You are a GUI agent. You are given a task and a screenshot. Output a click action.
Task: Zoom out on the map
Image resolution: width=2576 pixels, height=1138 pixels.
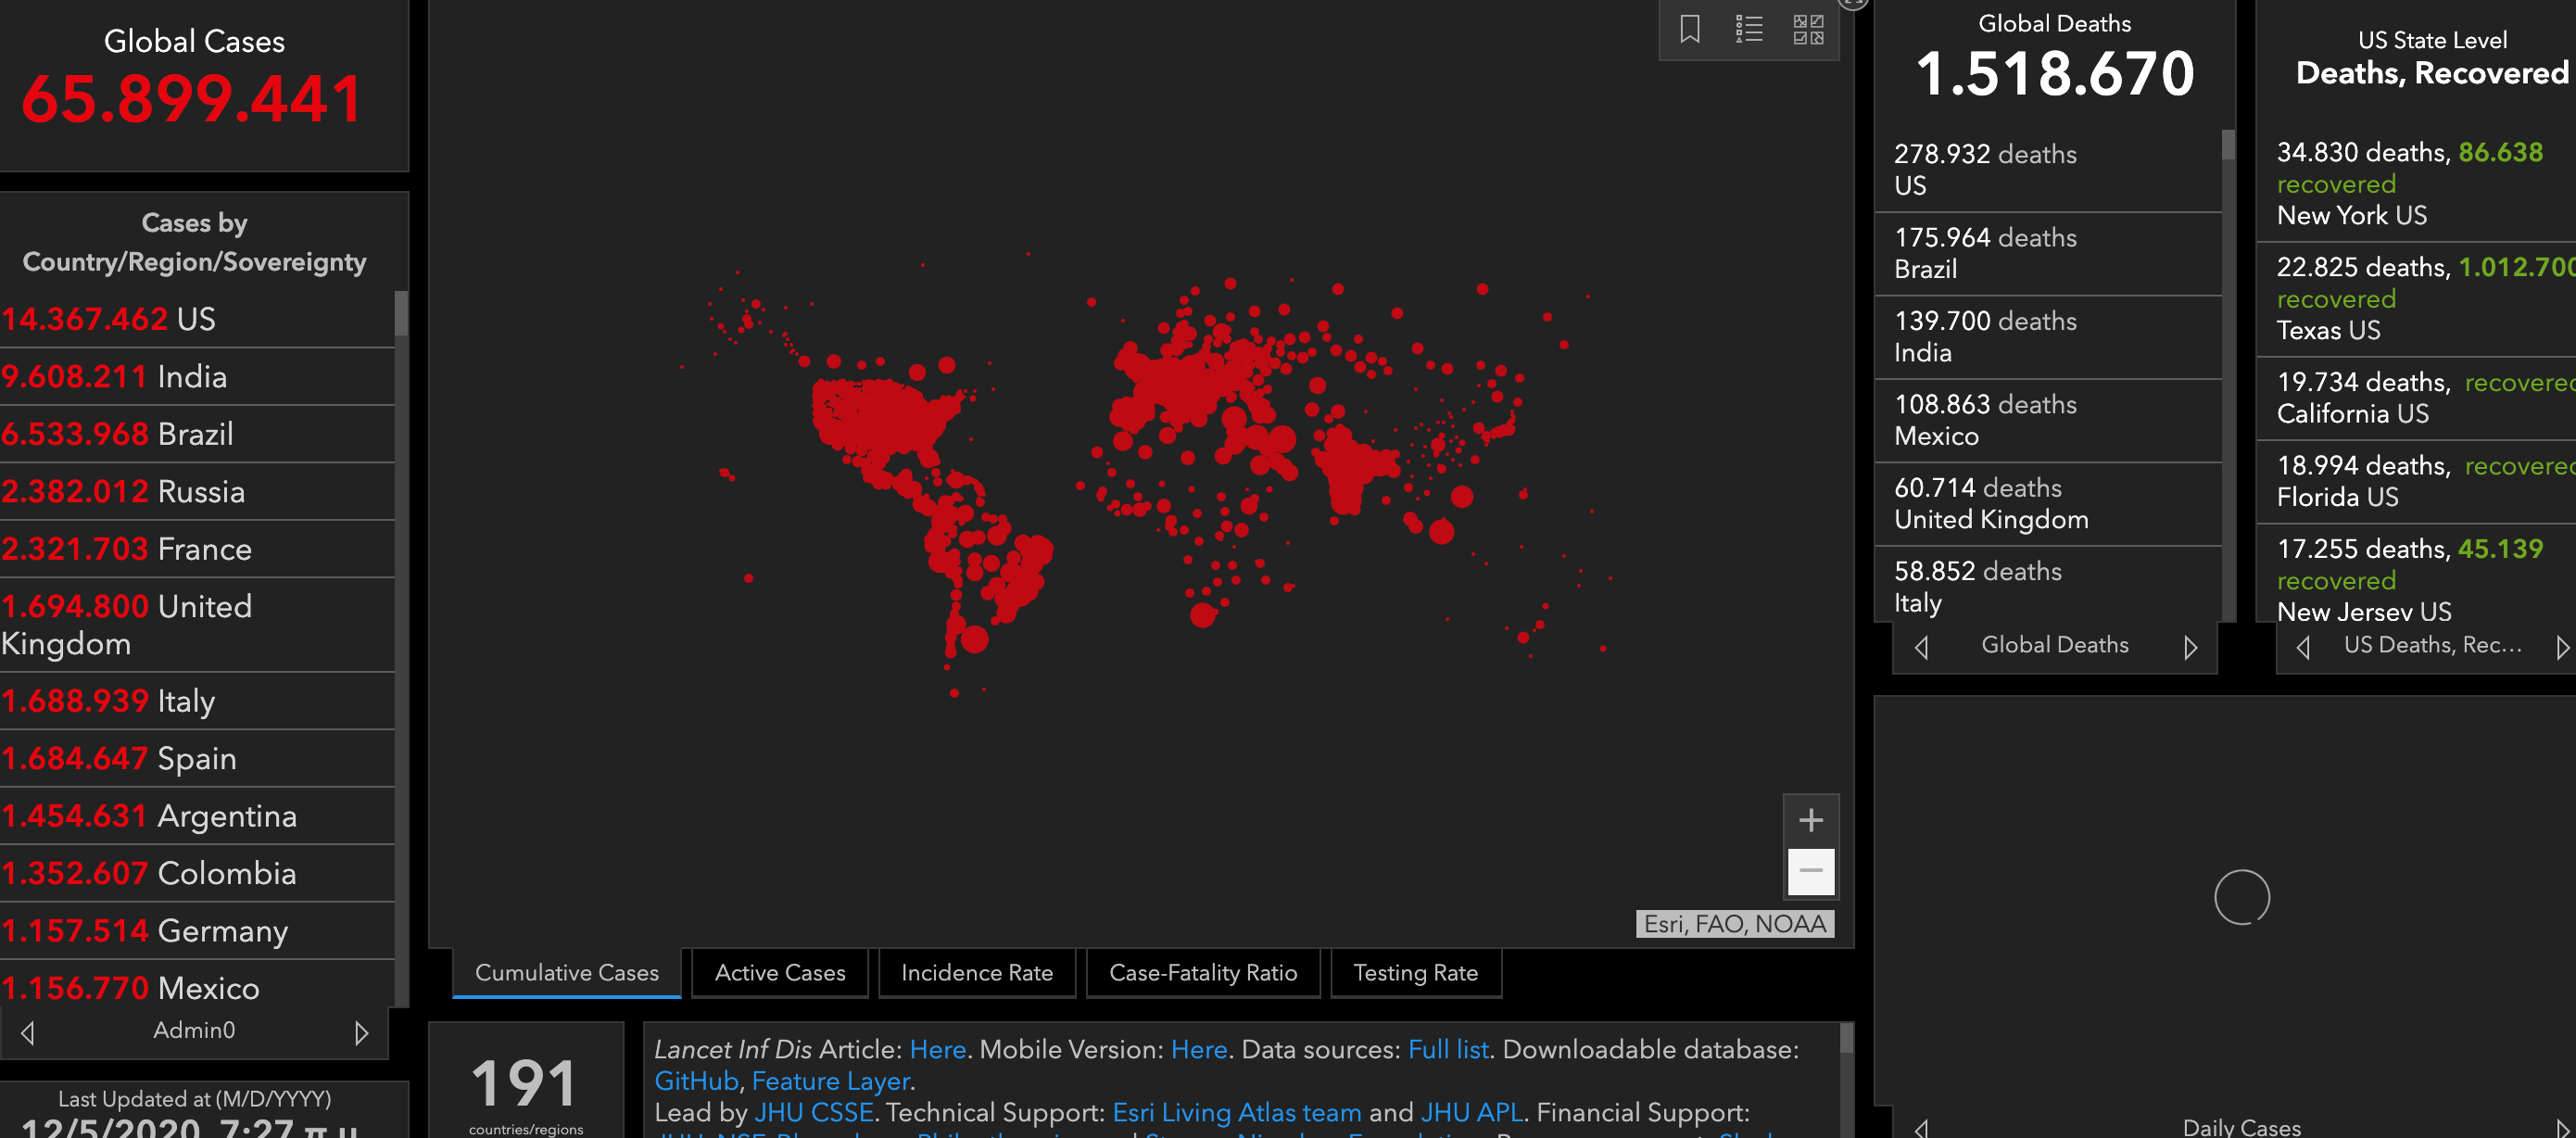[x=1810, y=871]
